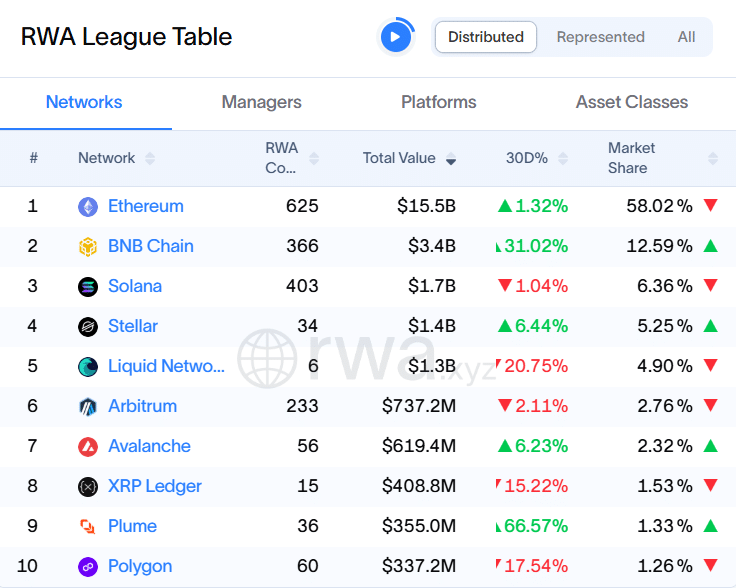Screen dimensions: 736x588
Task: Sort by the Market Share column arrows
Action: point(713,159)
